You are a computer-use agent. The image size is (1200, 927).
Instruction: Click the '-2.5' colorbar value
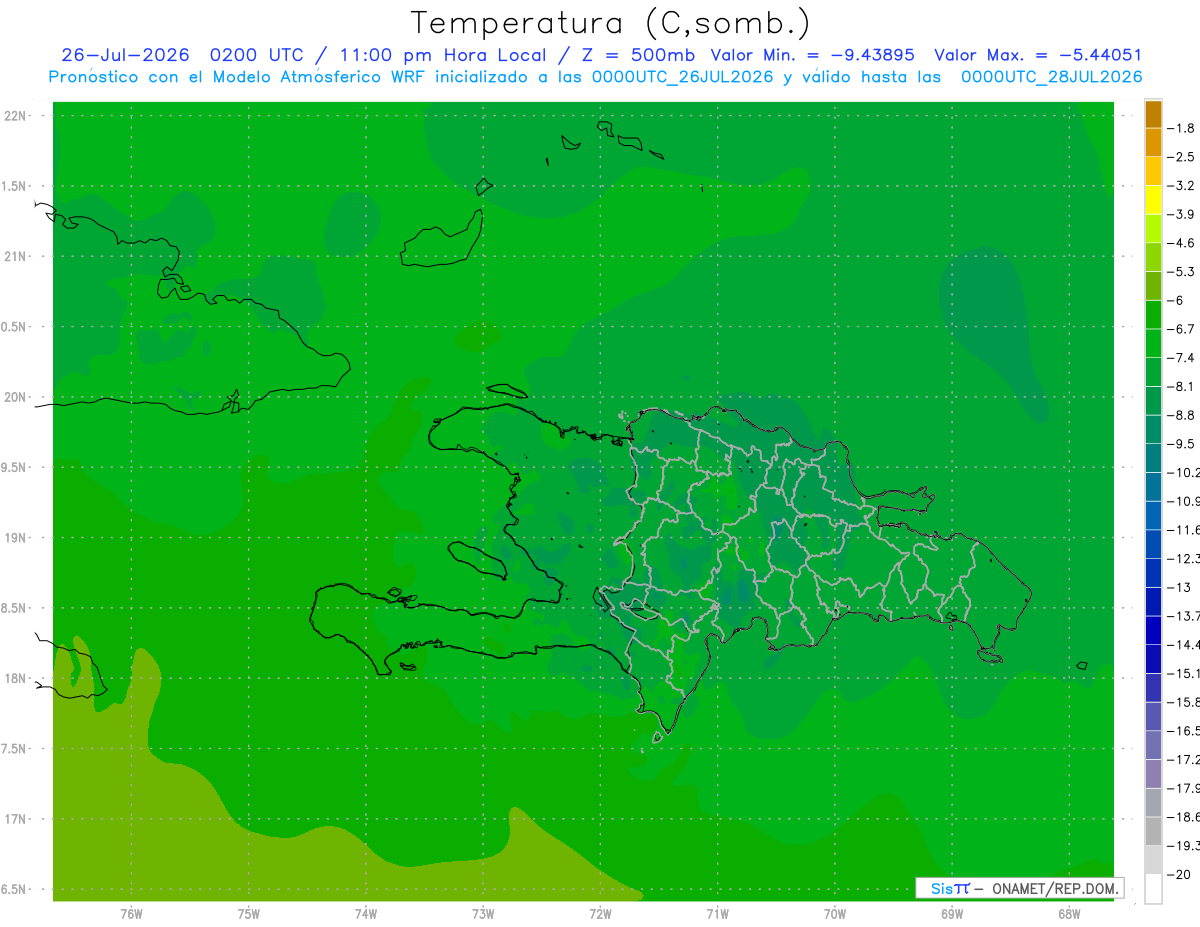(1181, 157)
